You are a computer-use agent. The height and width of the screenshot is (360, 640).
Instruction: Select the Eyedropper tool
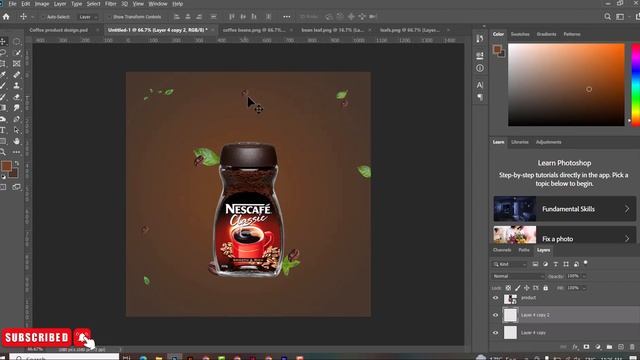point(3,75)
